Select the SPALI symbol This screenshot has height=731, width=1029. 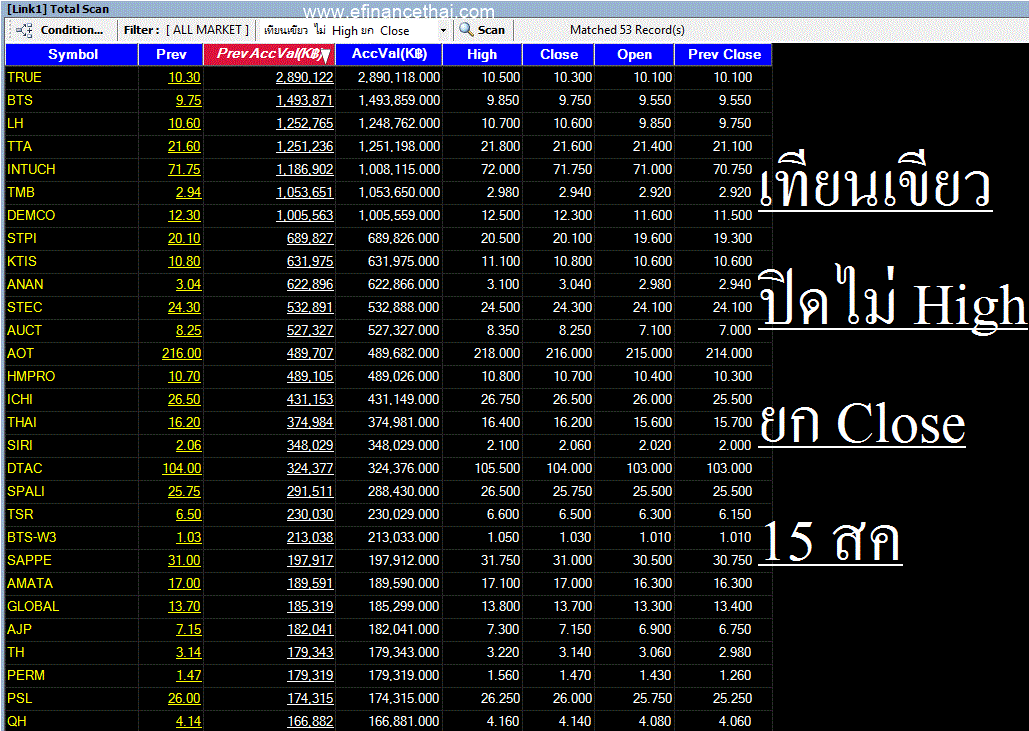click(x=26, y=491)
